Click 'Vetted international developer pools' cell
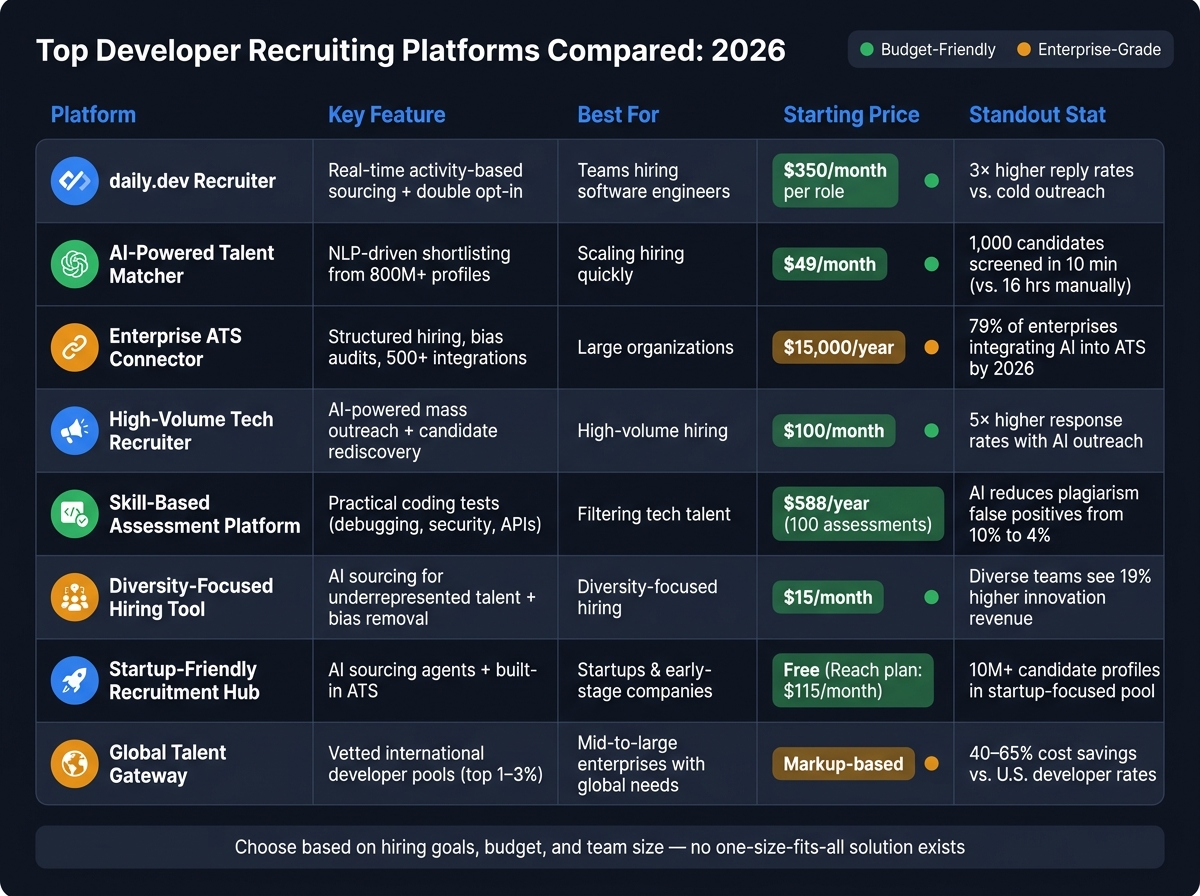Image resolution: width=1200 pixels, height=896 pixels. click(435, 764)
